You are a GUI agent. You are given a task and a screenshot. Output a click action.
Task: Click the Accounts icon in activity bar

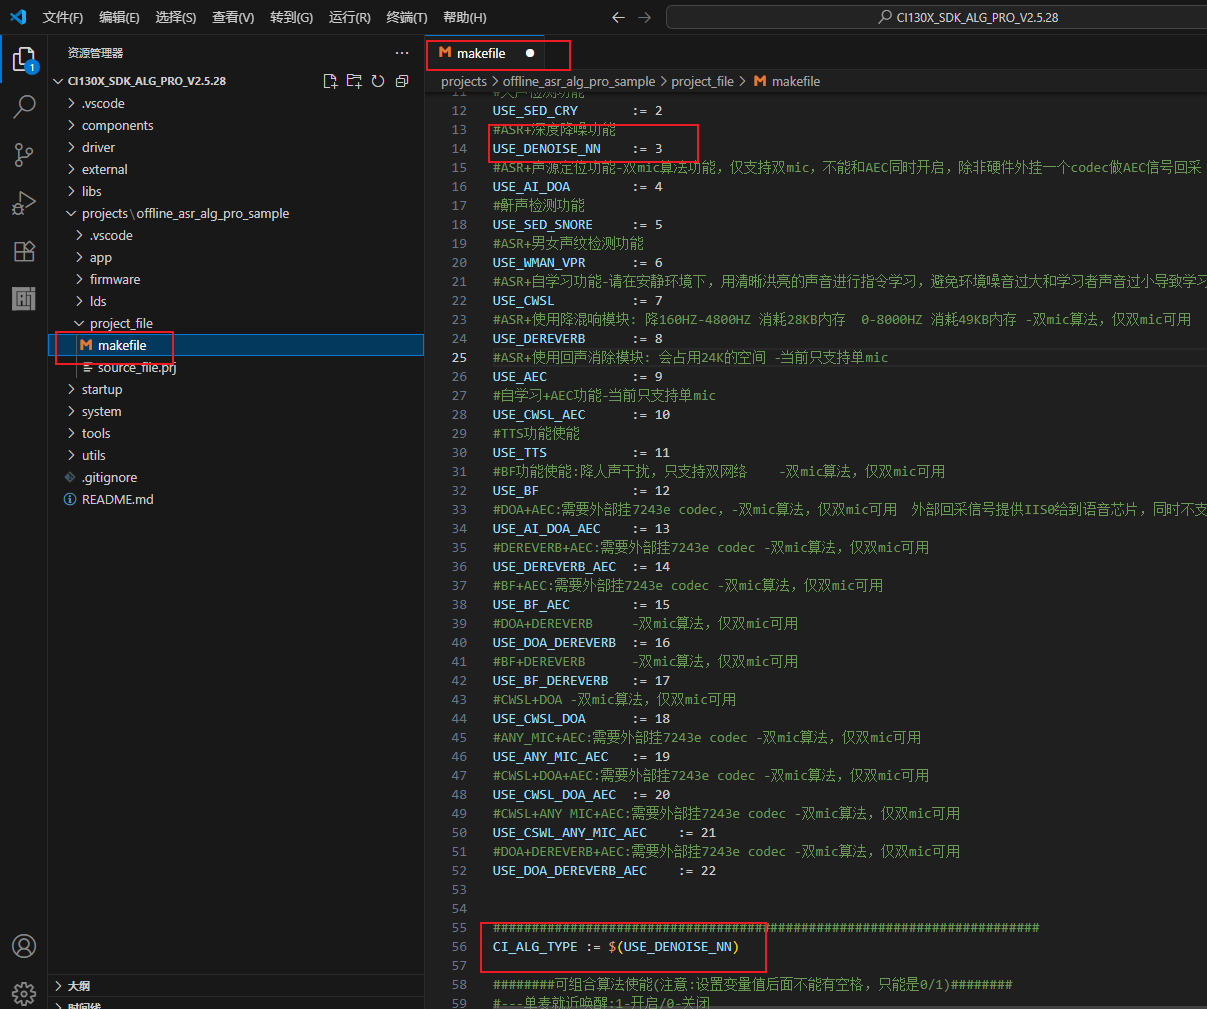coord(24,946)
